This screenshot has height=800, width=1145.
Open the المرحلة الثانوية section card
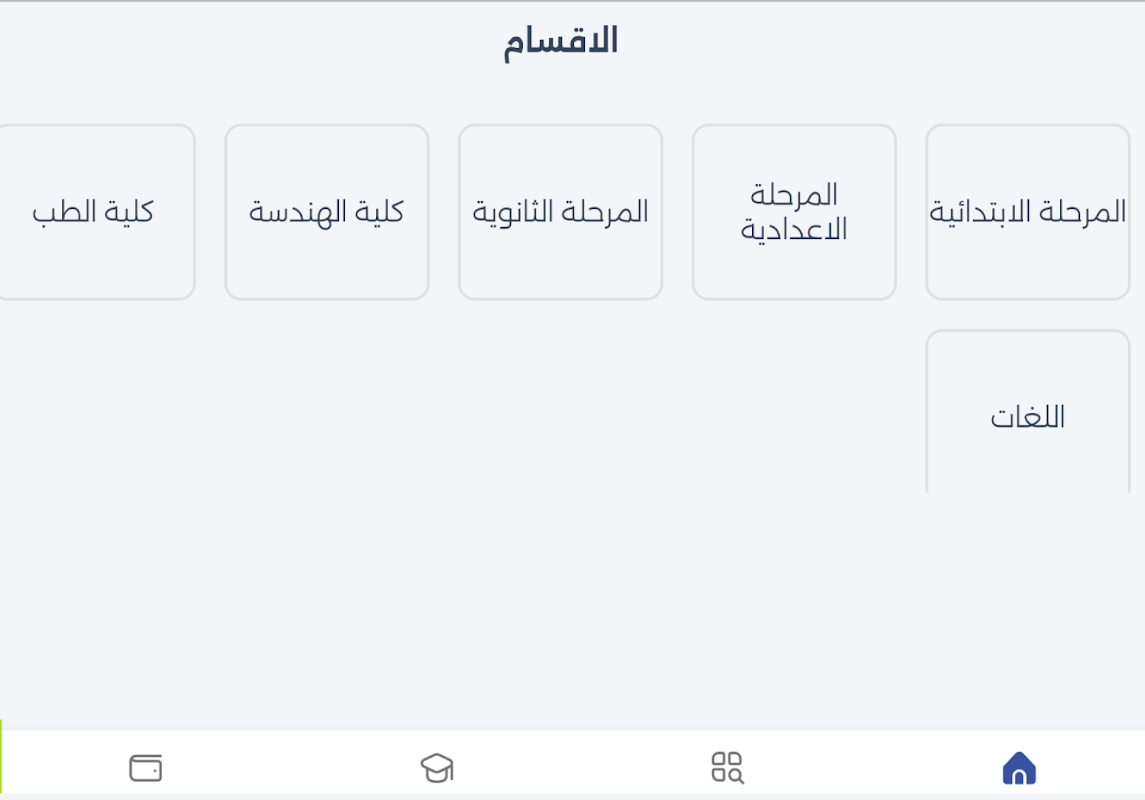pyautogui.click(x=560, y=212)
